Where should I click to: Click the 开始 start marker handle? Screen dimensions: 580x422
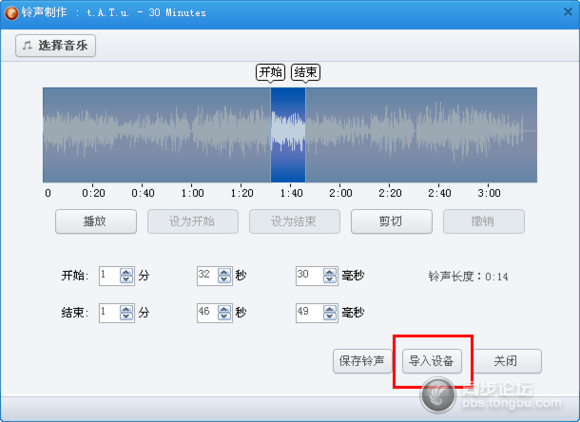coord(270,72)
